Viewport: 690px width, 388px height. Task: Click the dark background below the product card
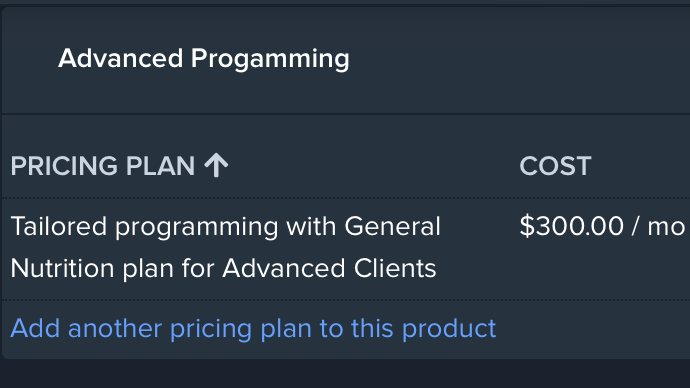coord(345,374)
